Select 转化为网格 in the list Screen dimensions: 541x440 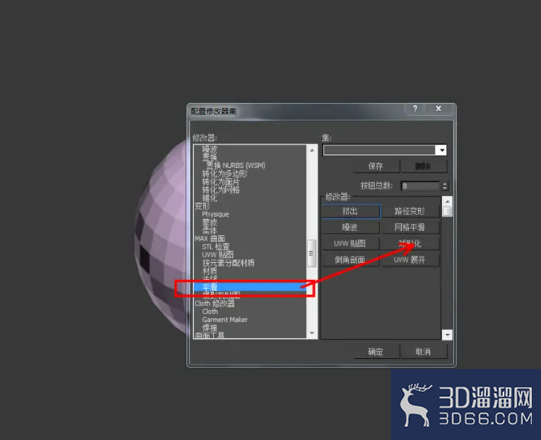click(x=221, y=190)
